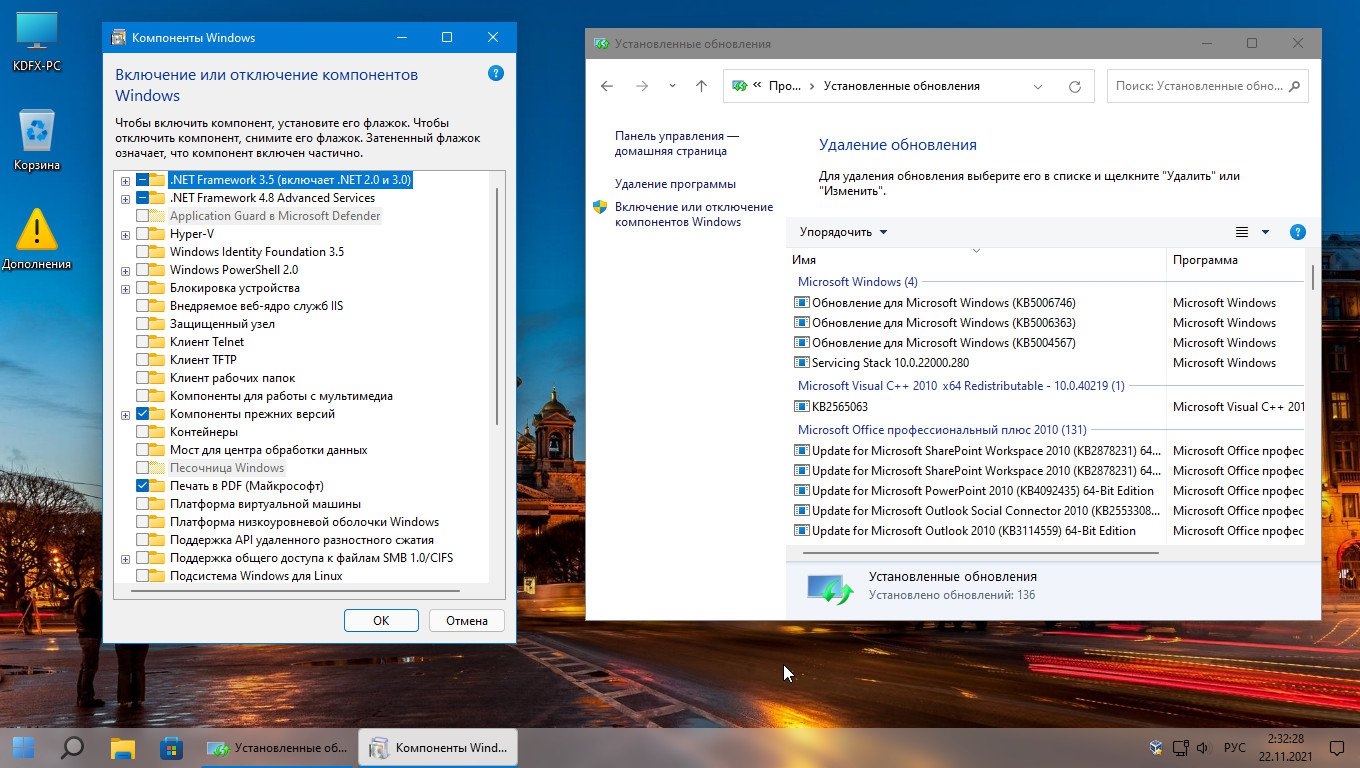The width and height of the screenshot is (1360, 768).
Task: Click the Windows Start button
Action: point(23,748)
